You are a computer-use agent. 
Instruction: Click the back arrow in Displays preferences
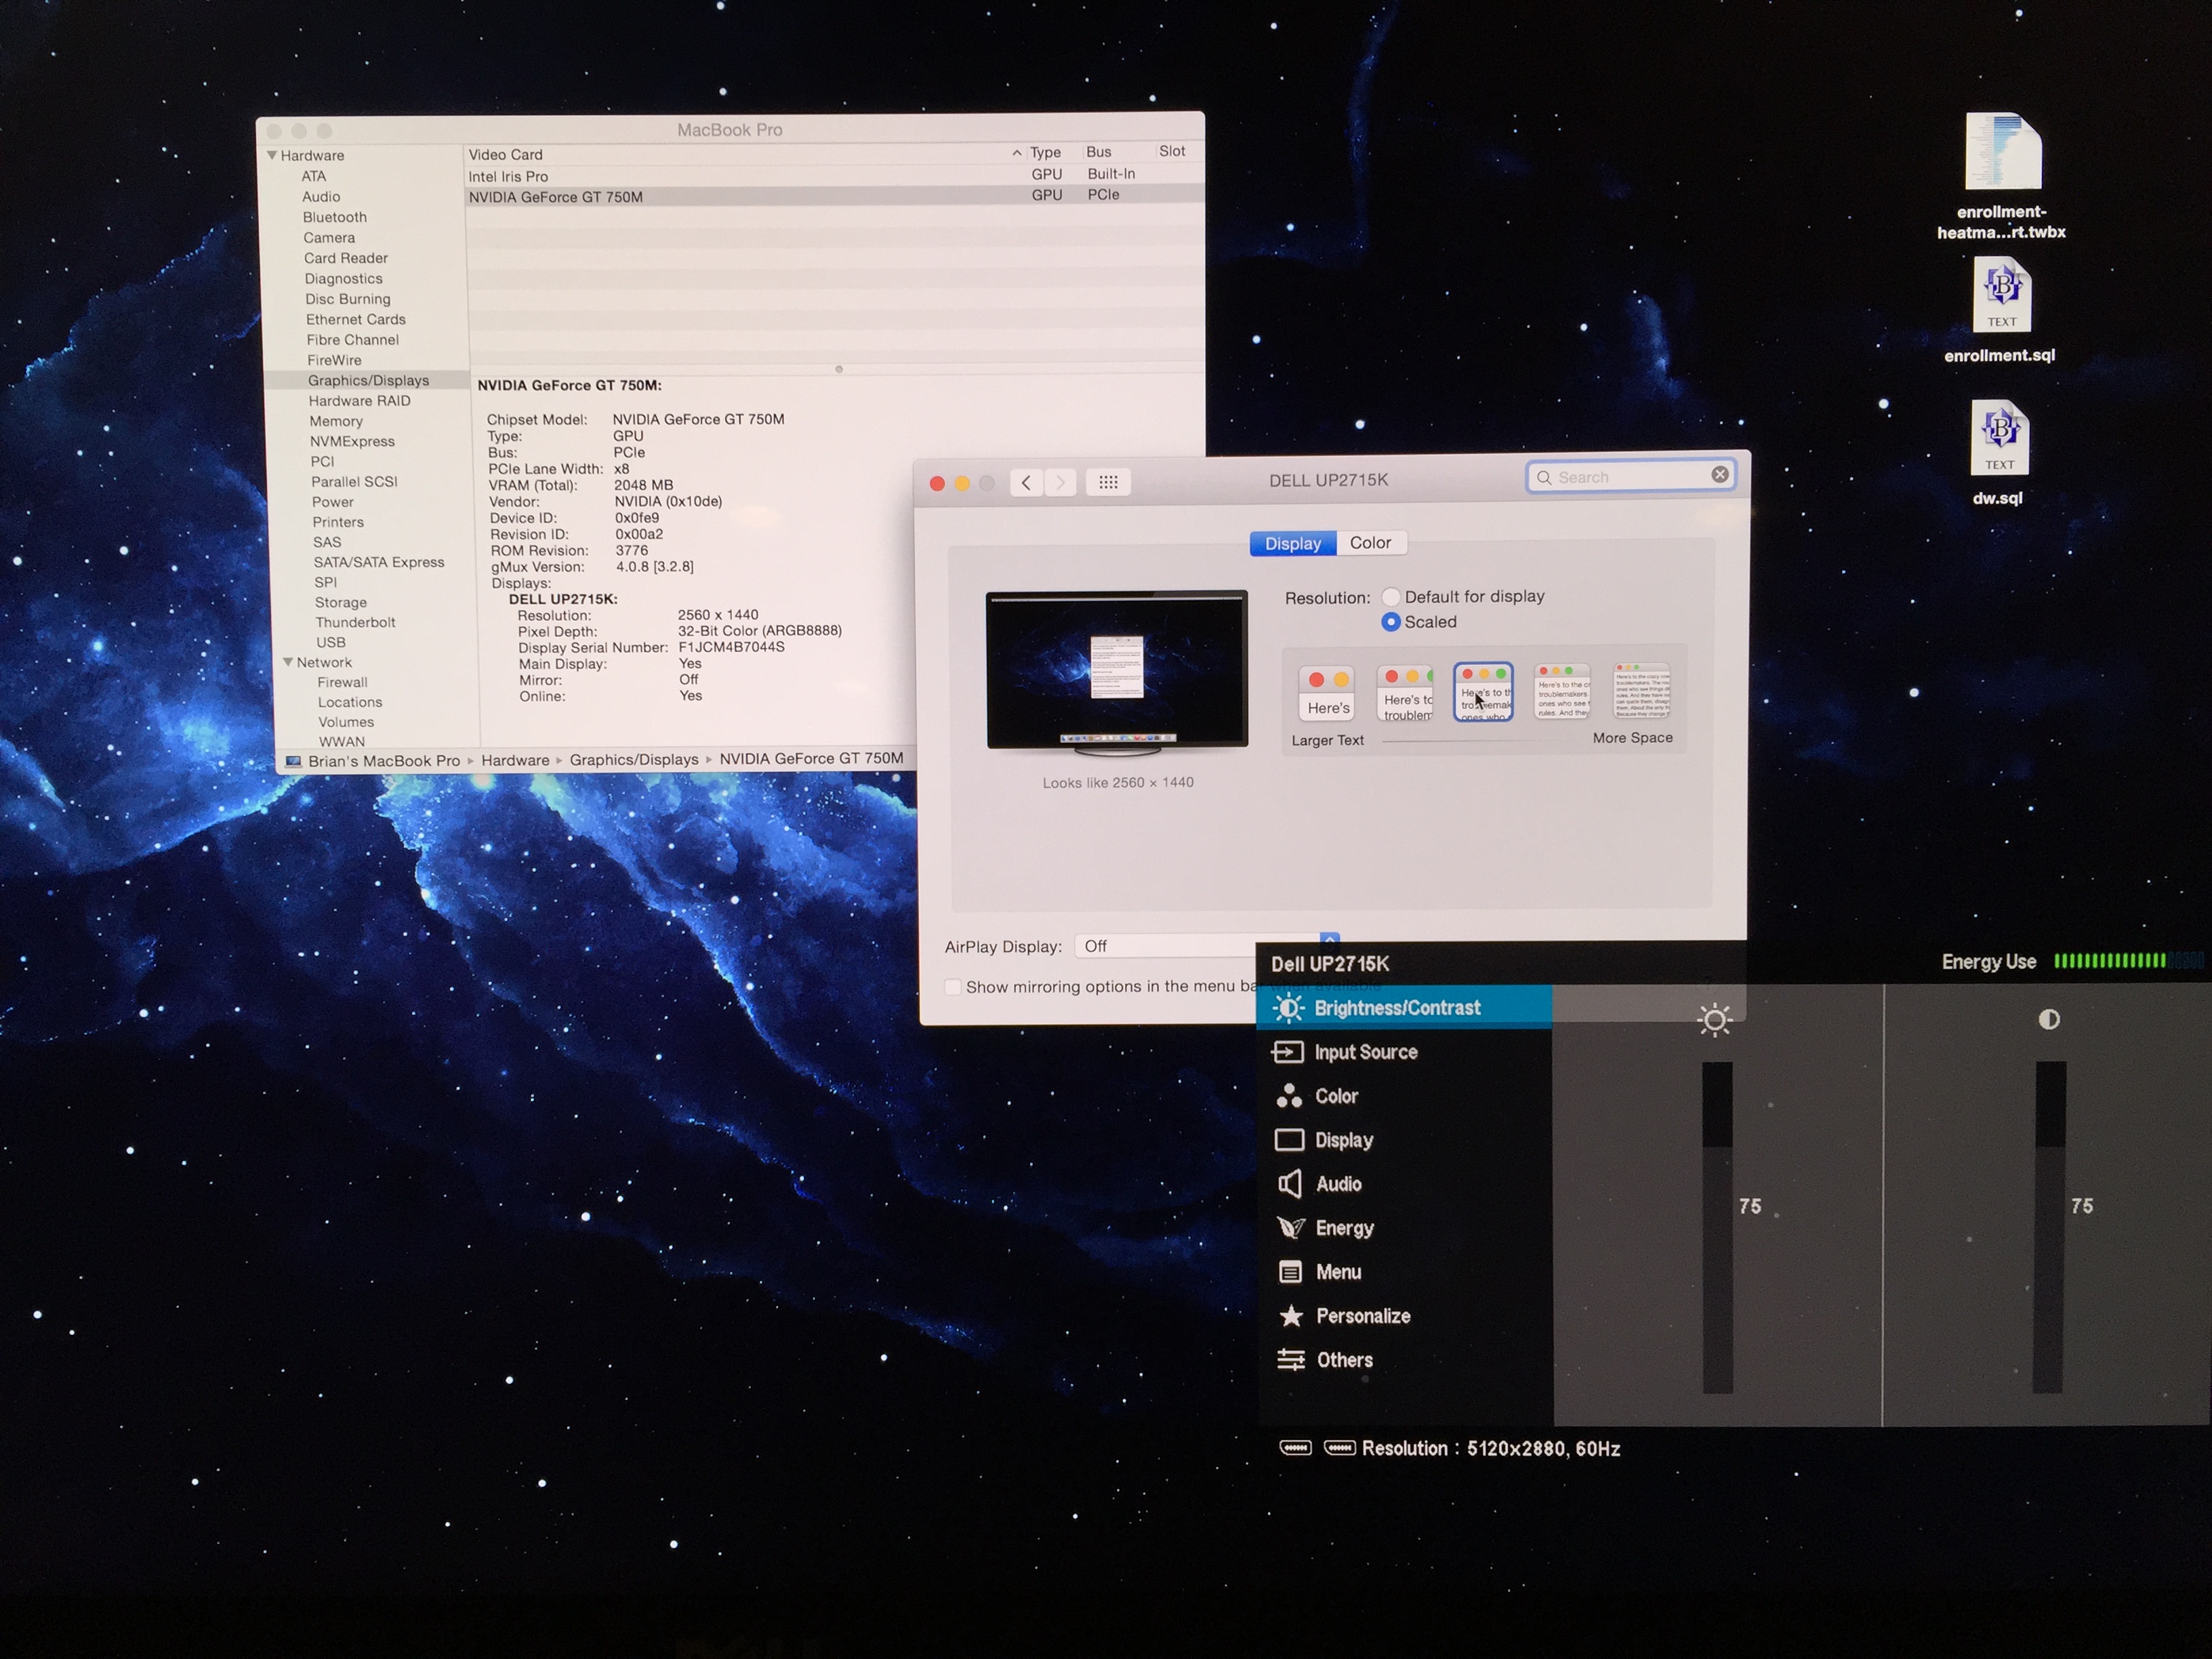pos(1026,483)
